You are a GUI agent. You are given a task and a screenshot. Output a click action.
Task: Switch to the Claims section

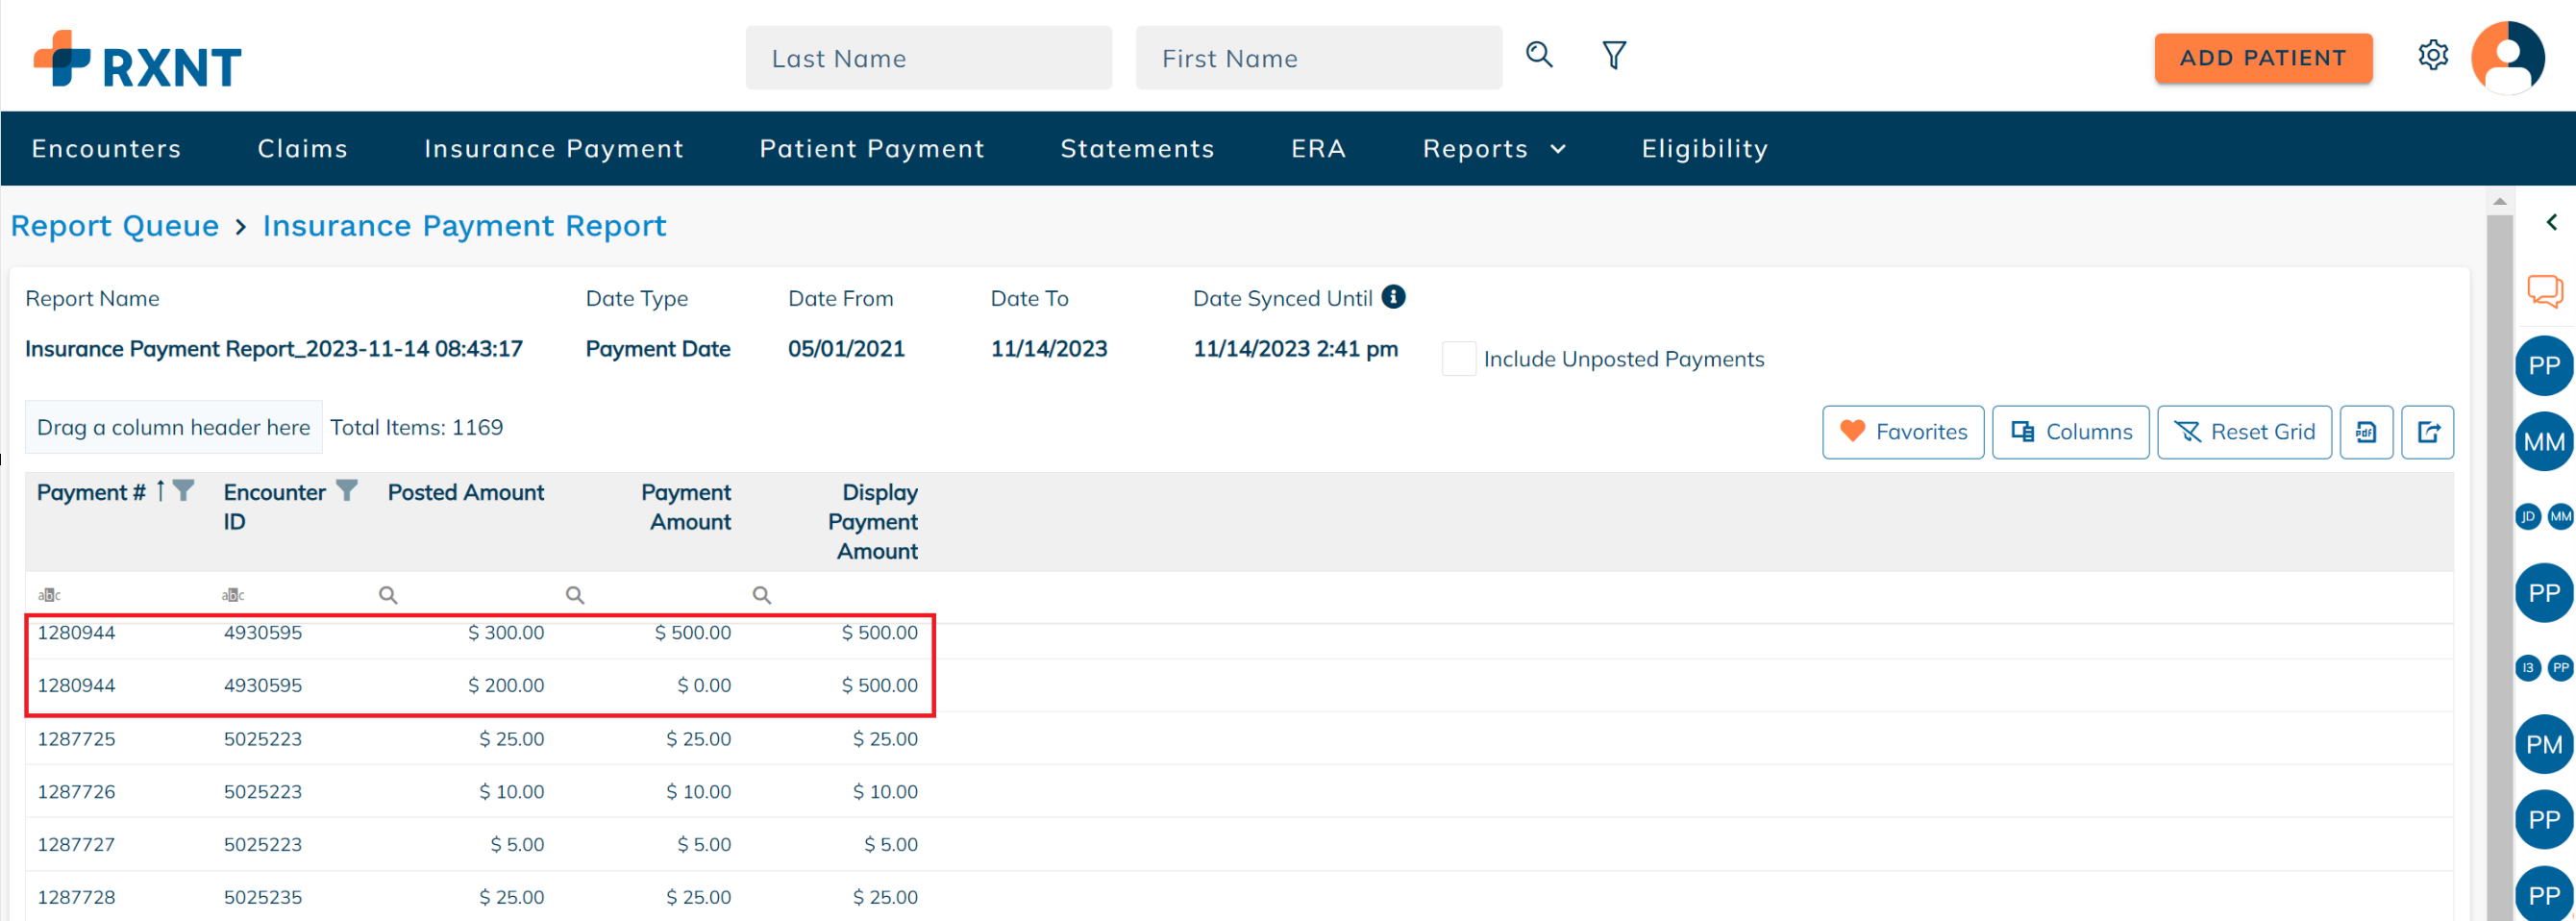pos(302,148)
